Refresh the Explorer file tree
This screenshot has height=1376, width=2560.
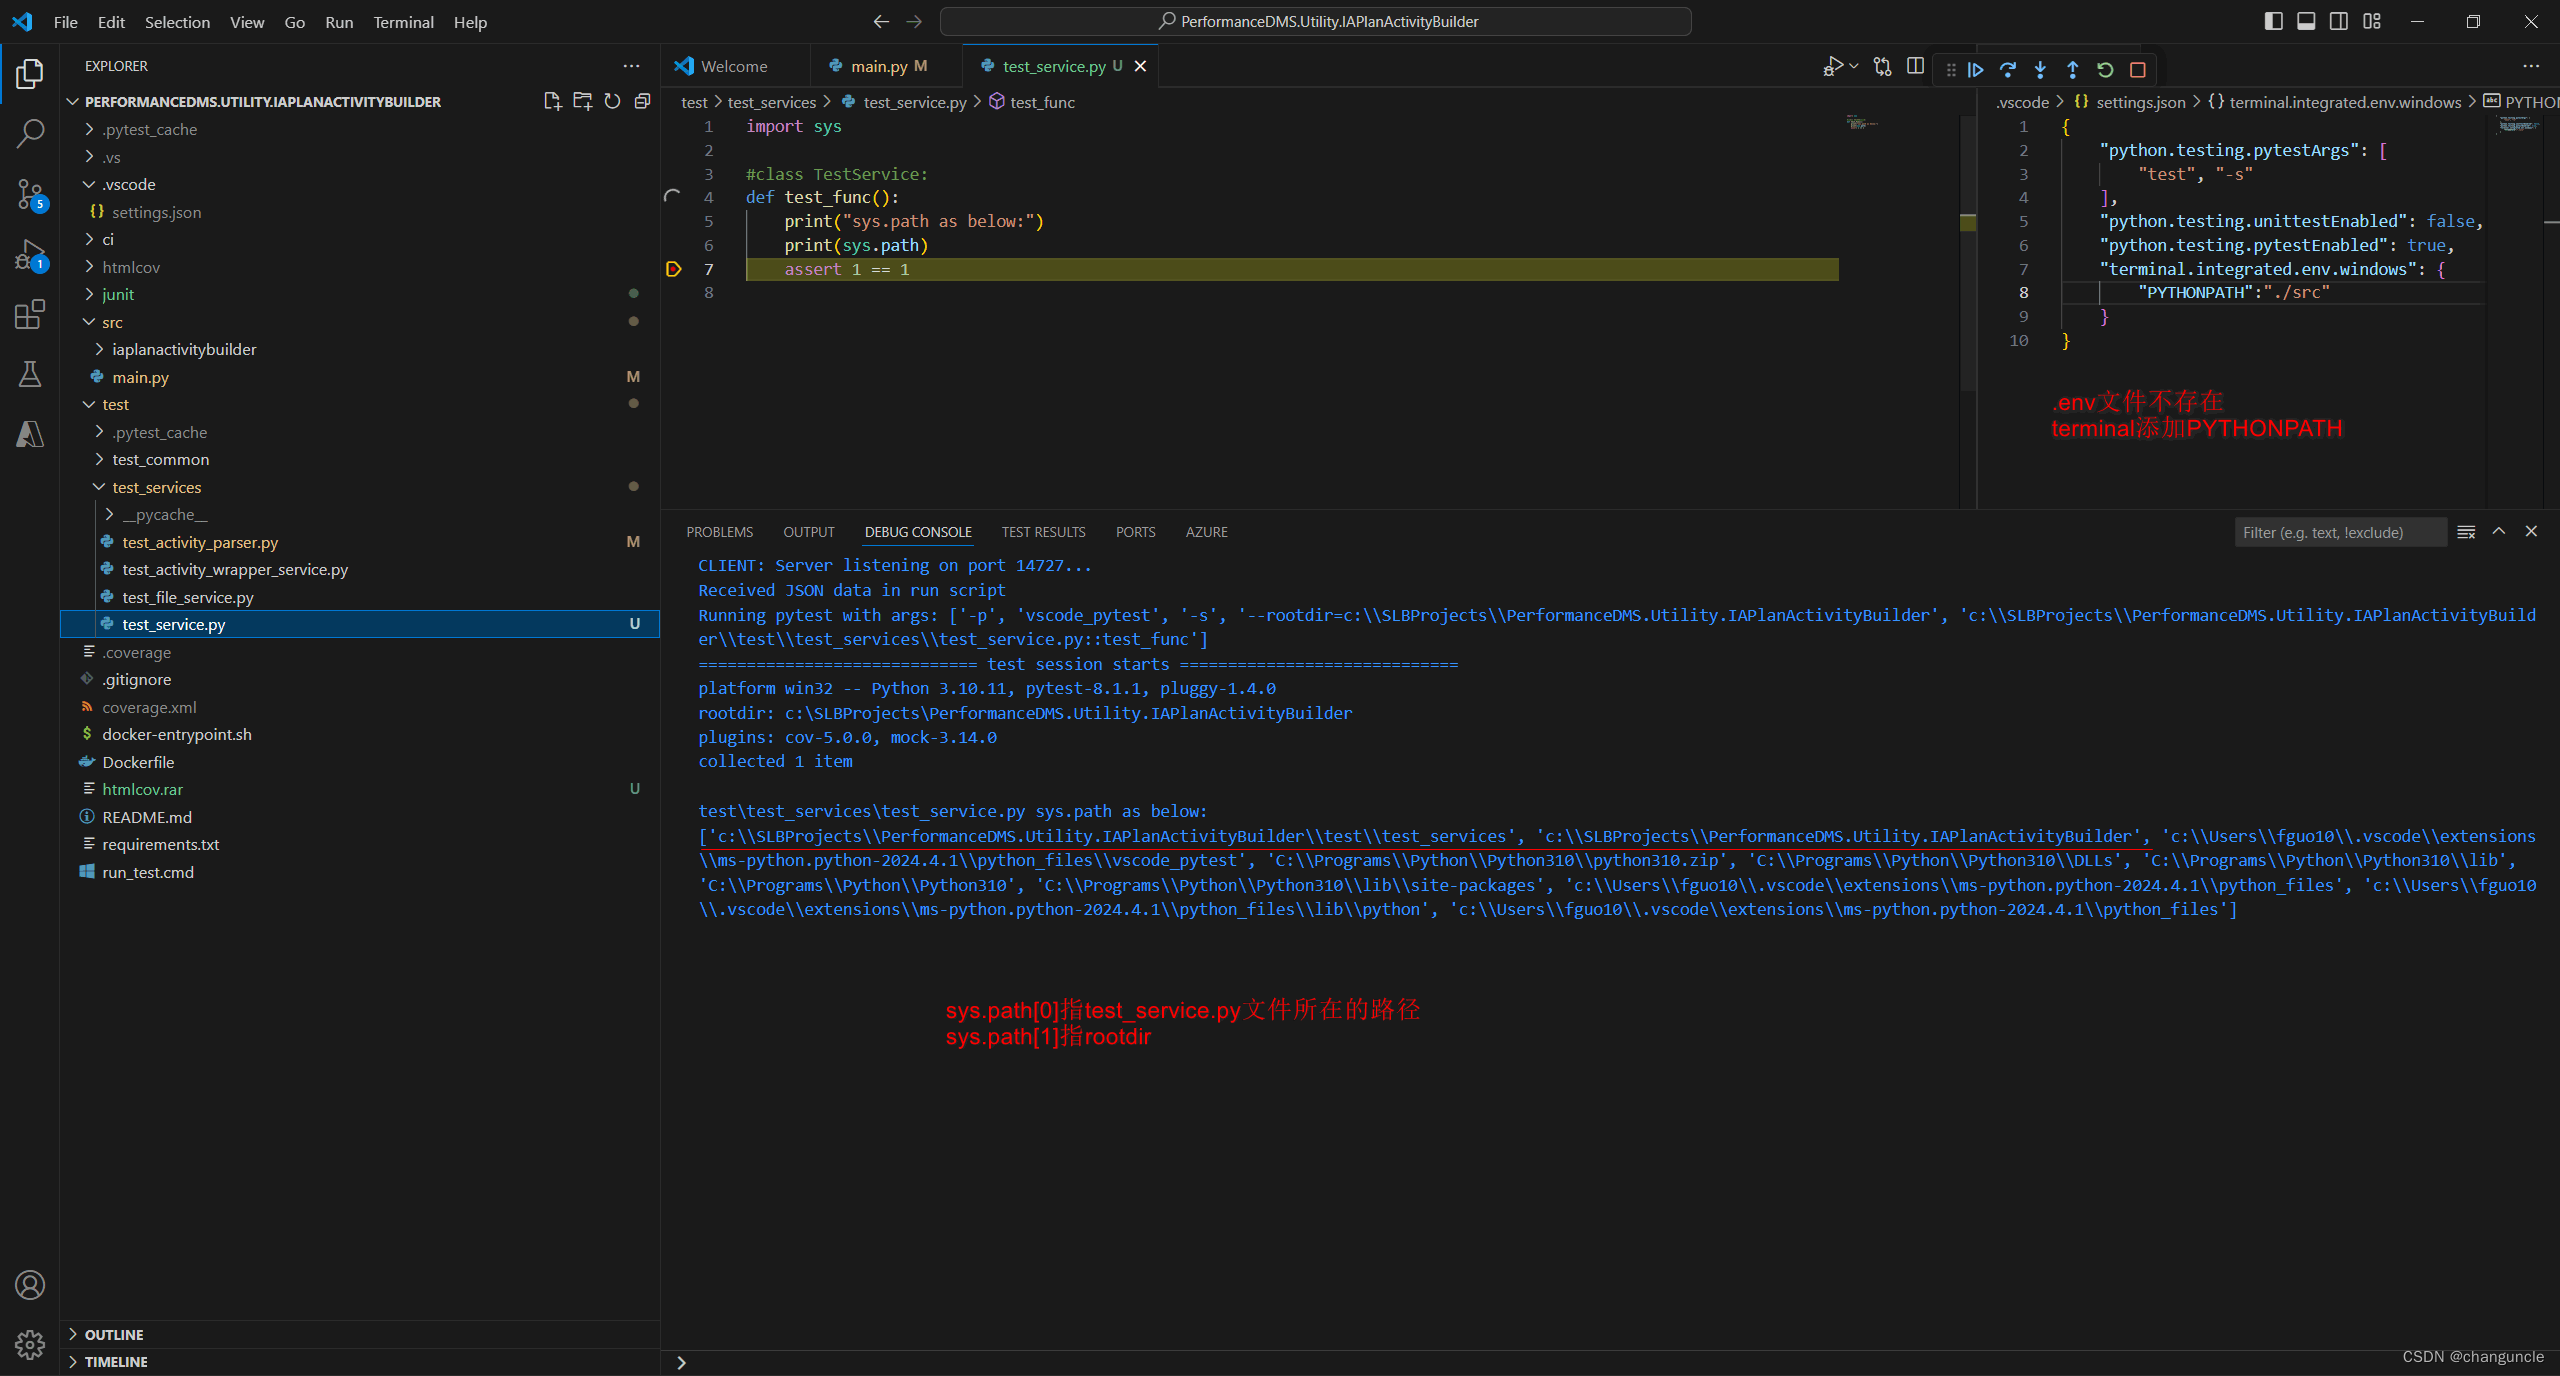coord(612,101)
